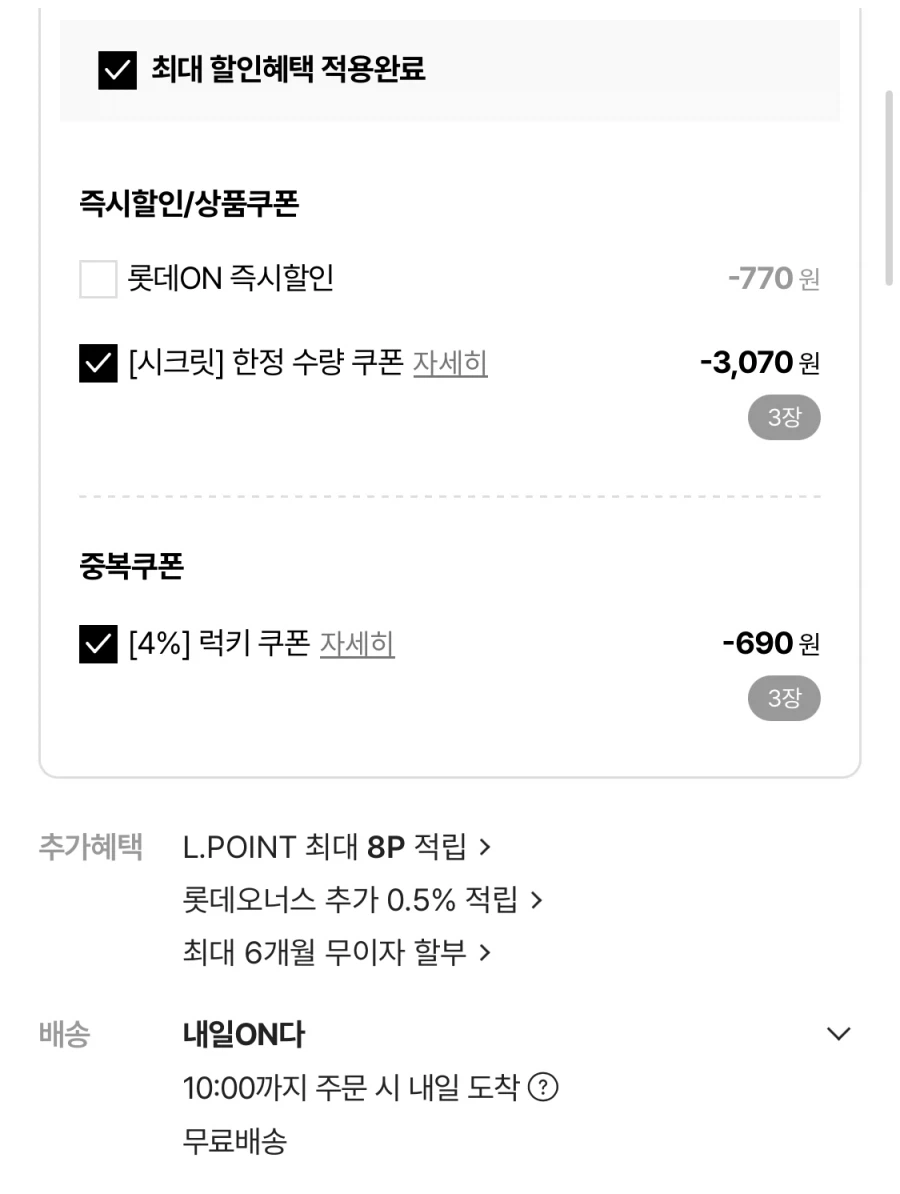Click the 3장 badge under -690원
The image size is (900, 1194).
784,698
